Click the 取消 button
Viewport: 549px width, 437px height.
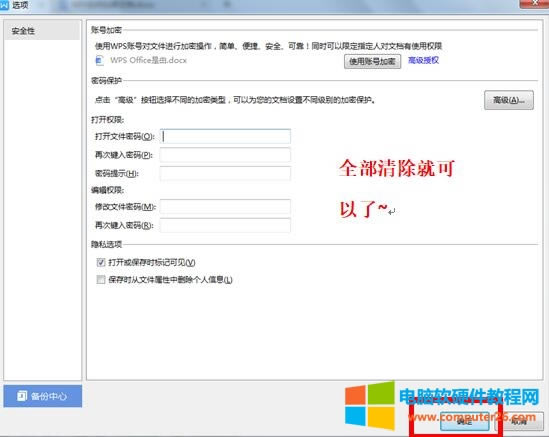tap(519, 422)
